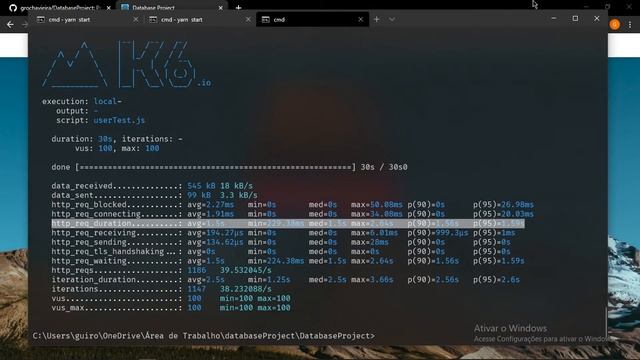Click the k6 ASCII logo
This screenshot has width=640, height=360.
(127, 64)
